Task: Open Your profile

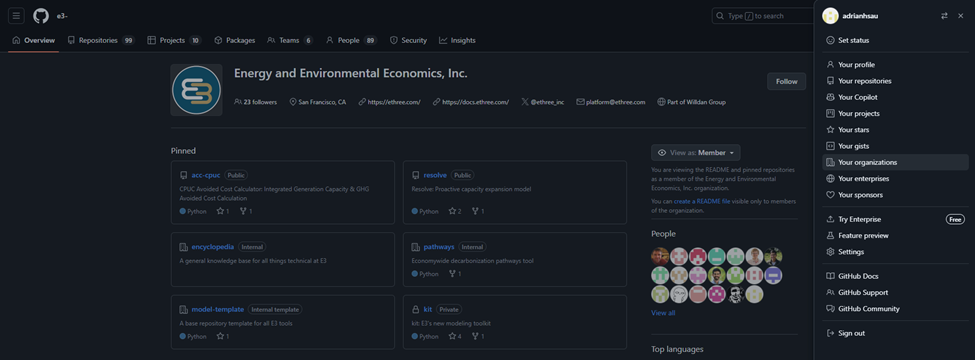Action: (895, 65)
